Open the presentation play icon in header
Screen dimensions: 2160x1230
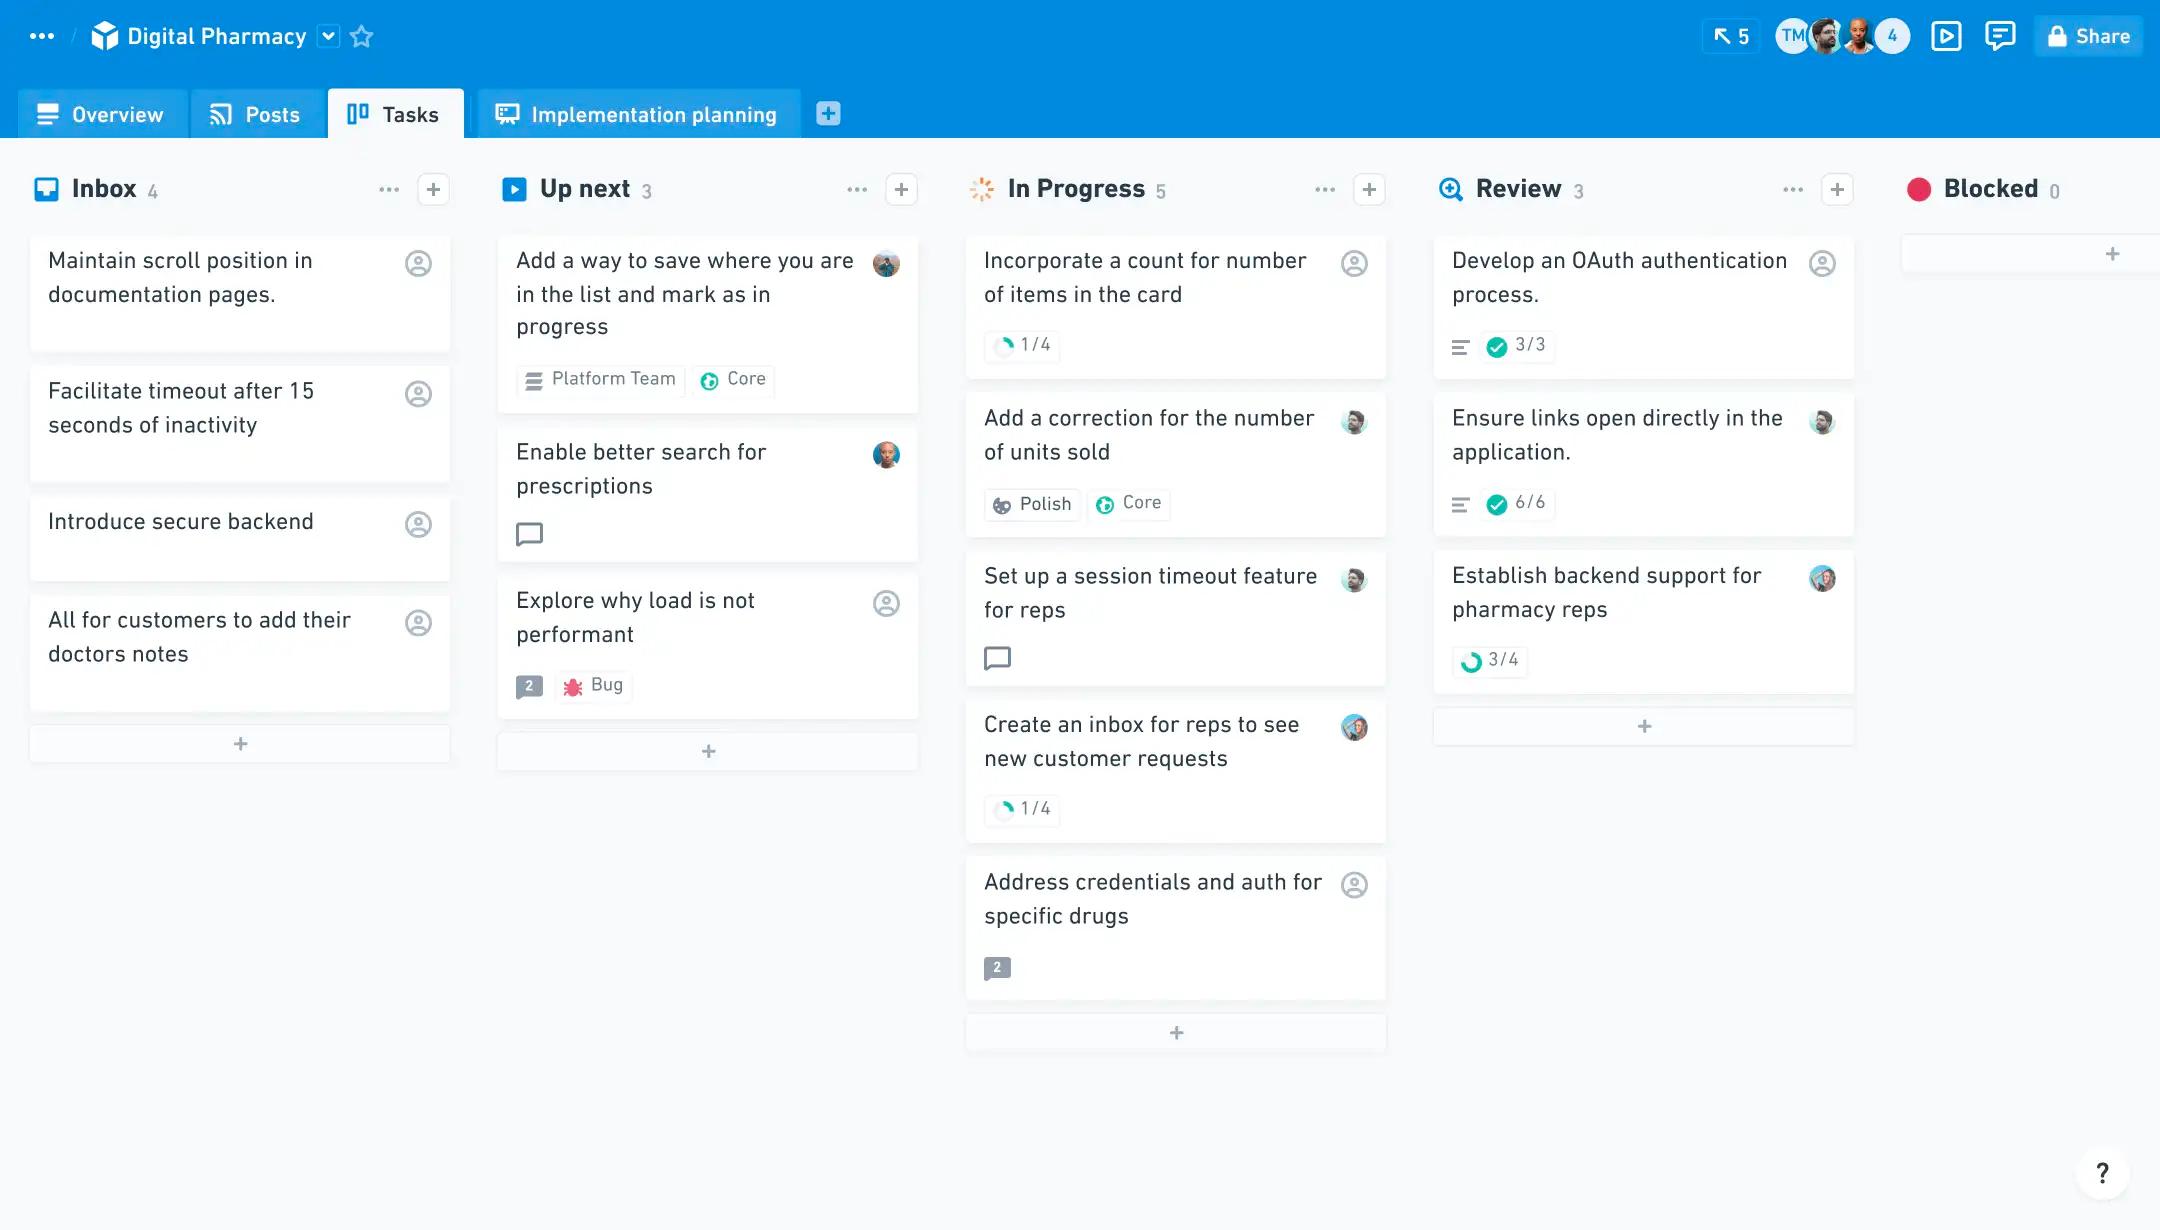coord(1945,37)
